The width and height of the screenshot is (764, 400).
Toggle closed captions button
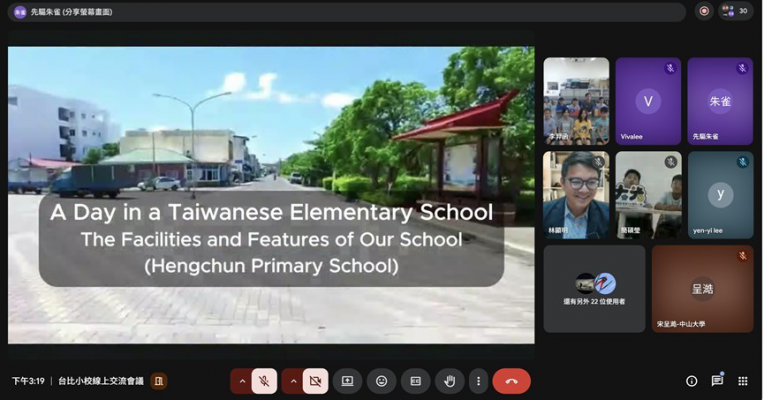[416, 381]
